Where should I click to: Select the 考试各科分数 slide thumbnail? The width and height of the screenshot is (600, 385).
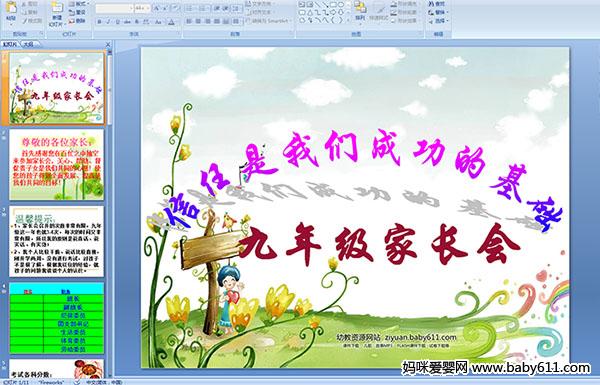57,369
